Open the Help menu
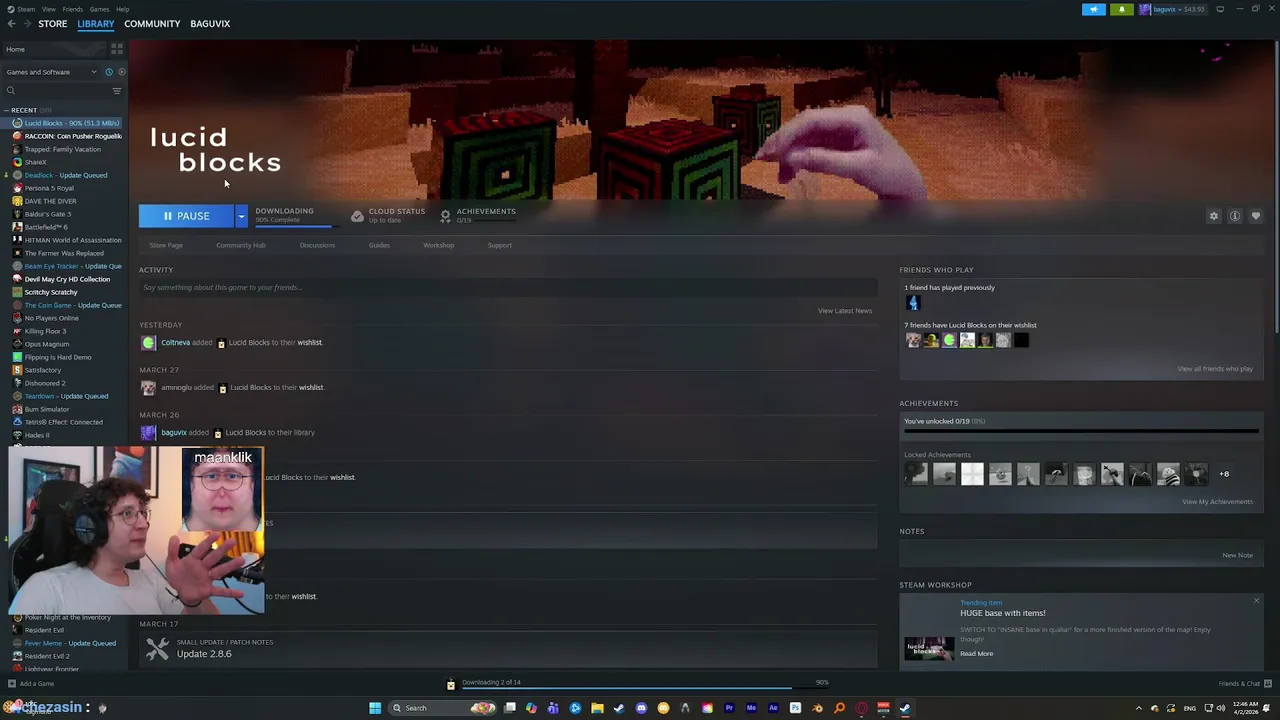The width and height of the screenshot is (1280, 720). click(122, 9)
